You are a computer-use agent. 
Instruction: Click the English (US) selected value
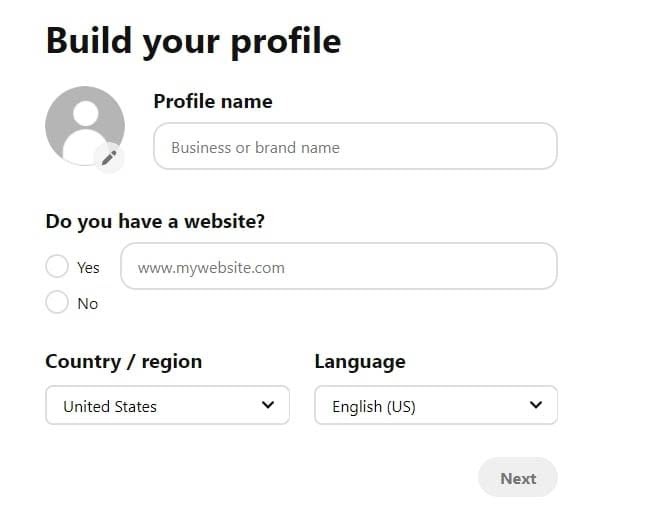374,407
